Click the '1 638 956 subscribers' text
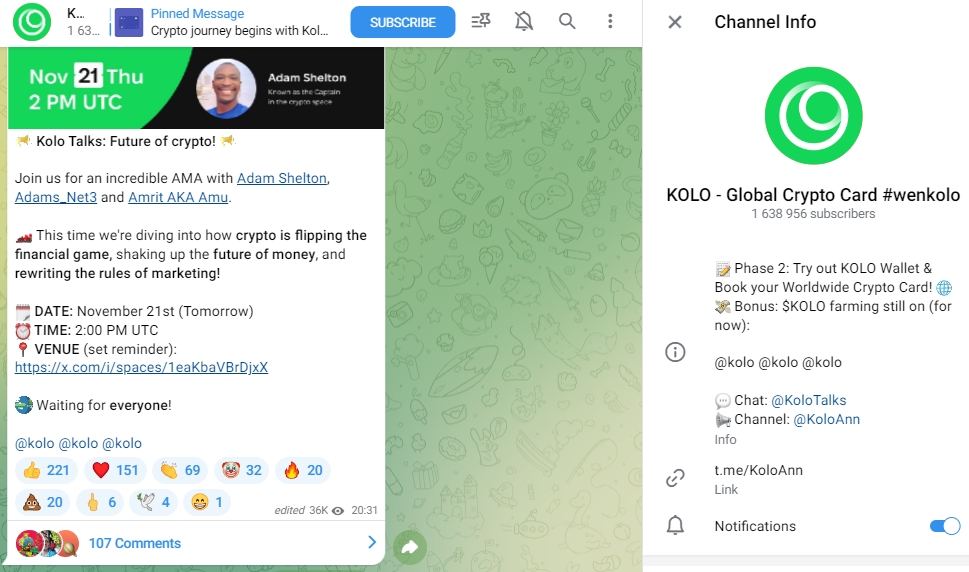Image resolution: width=969 pixels, height=572 pixels. tap(813, 214)
